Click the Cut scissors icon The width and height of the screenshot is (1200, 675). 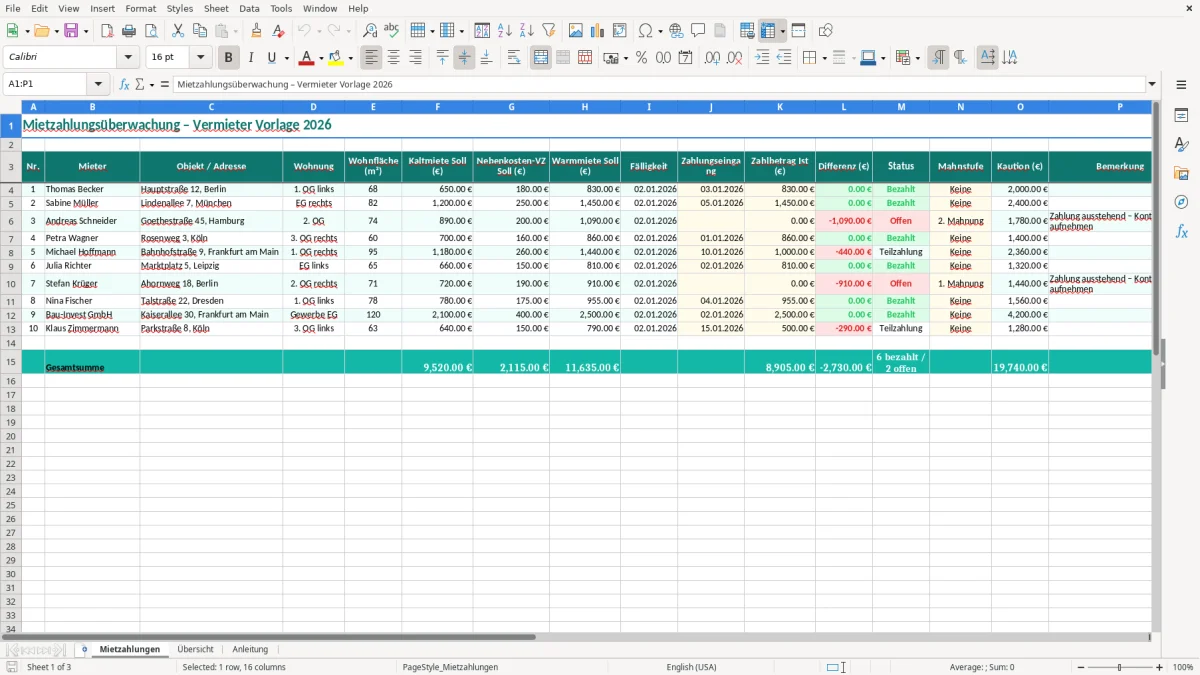178,31
